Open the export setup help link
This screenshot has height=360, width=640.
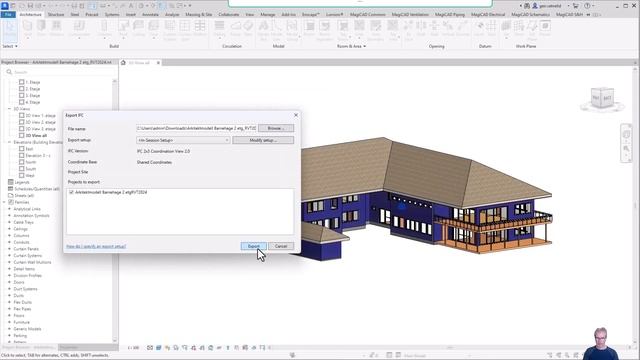tap(96, 247)
